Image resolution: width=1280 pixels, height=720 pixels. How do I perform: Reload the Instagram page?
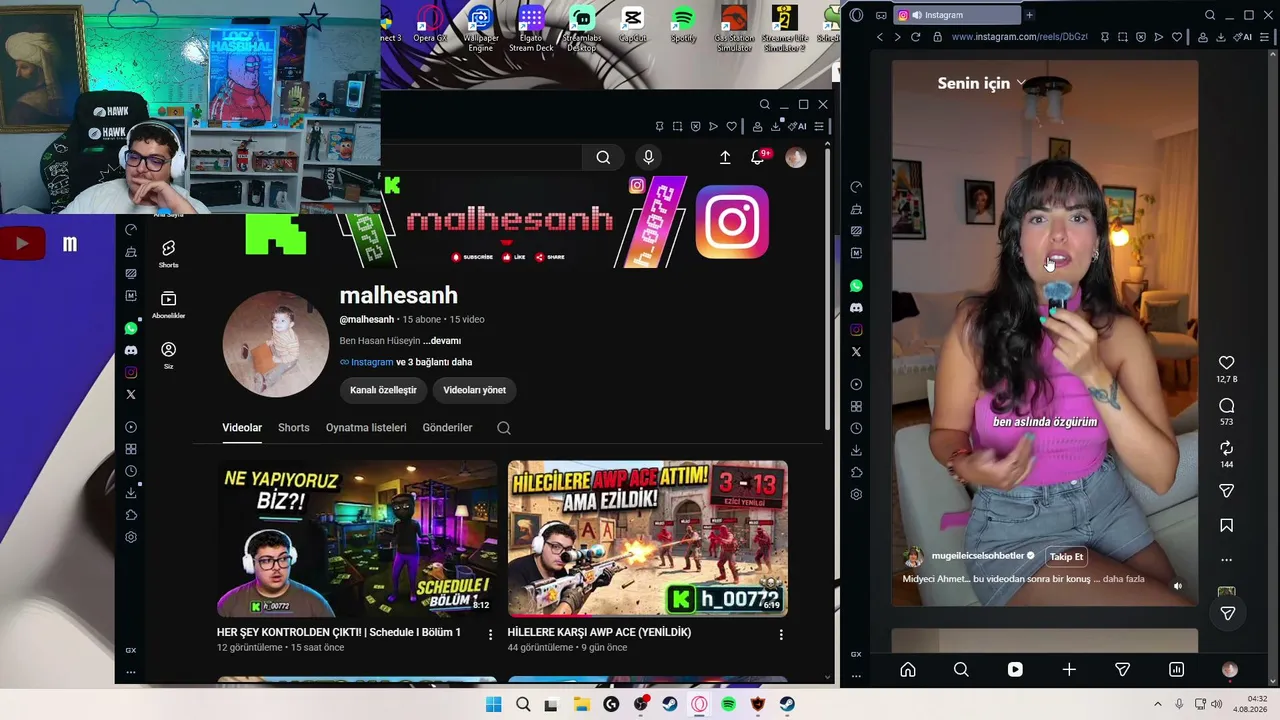[915, 37]
